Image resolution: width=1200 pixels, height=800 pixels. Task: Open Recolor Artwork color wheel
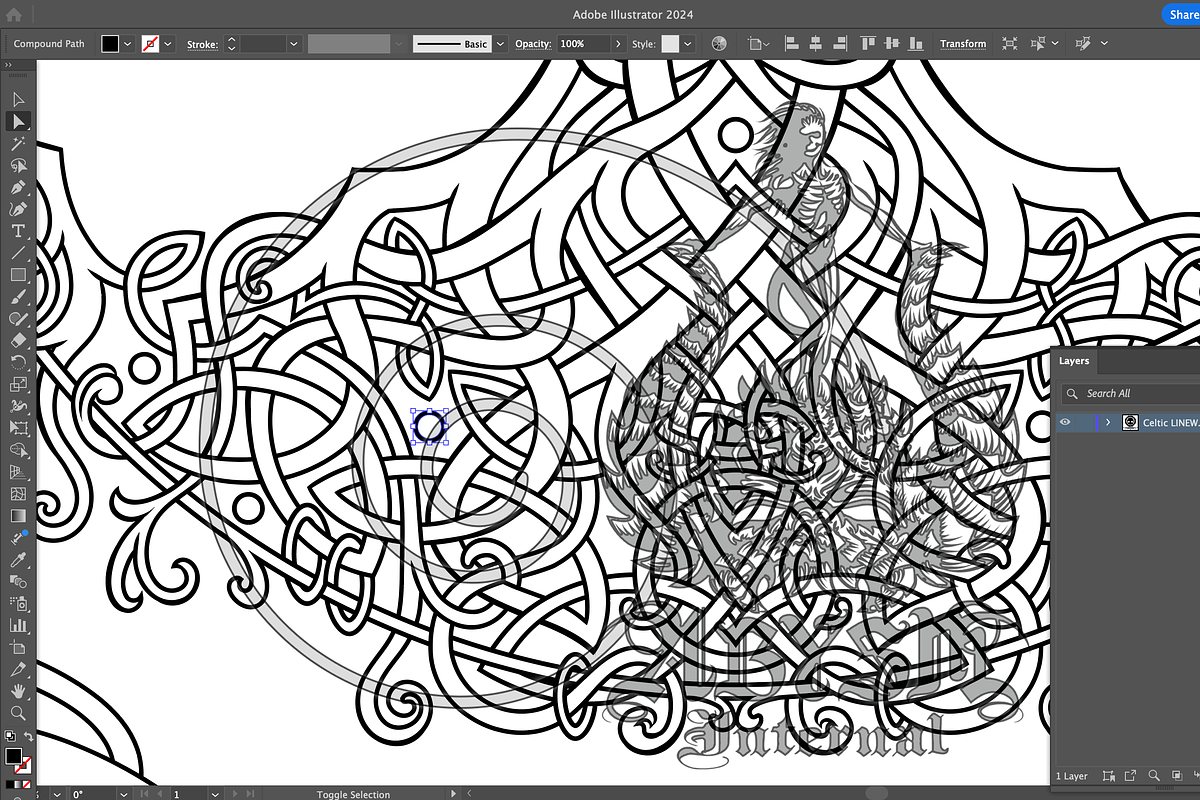pyautogui.click(x=719, y=44)
